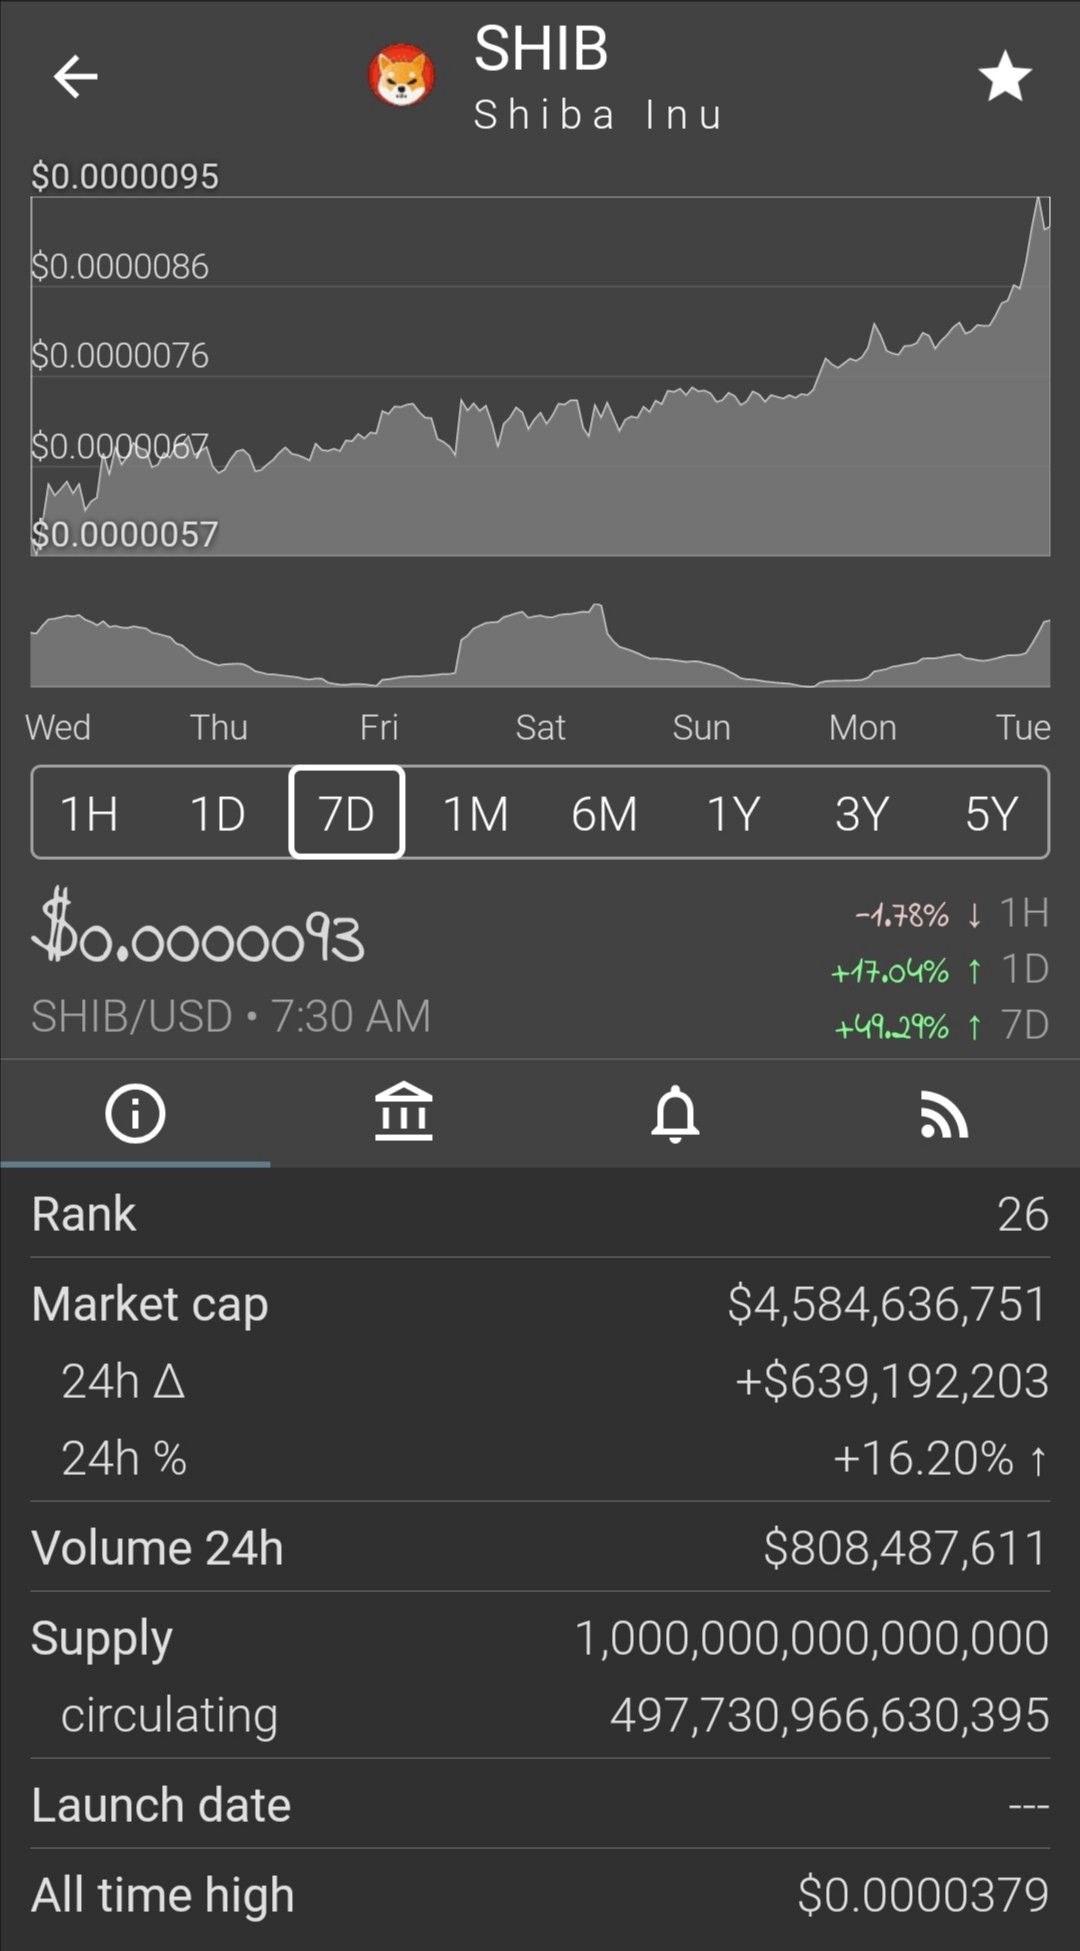Switch chart to 1M range

(x=476, y=813)
